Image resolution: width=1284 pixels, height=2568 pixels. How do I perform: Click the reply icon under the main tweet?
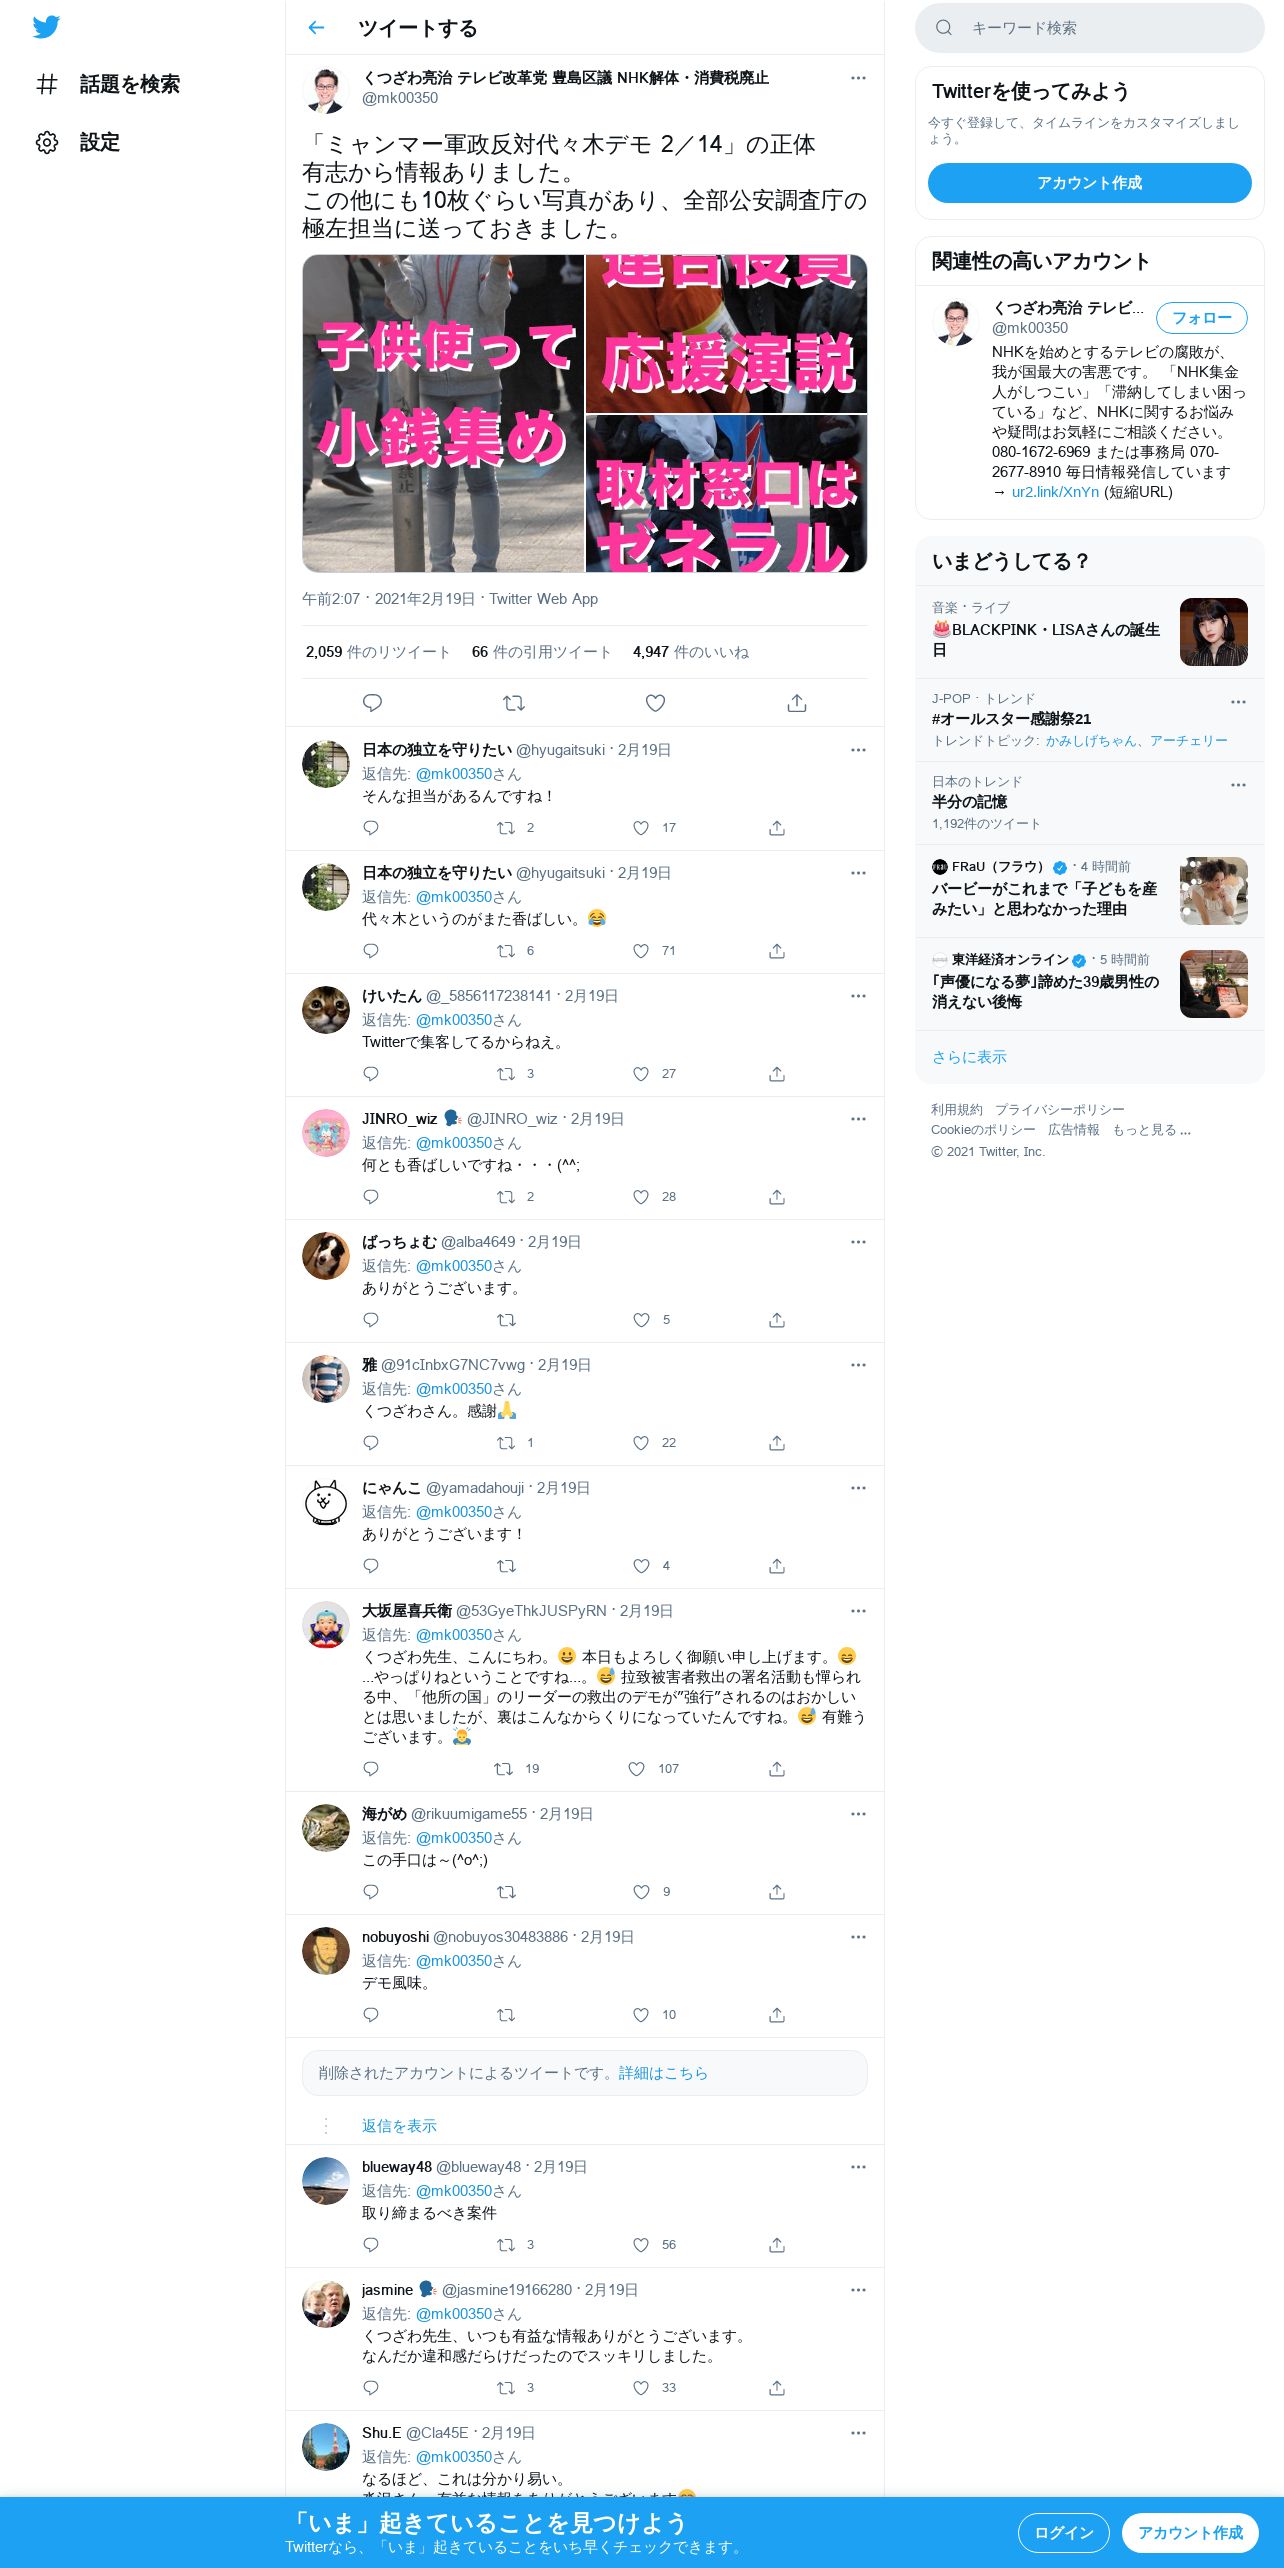372,703
